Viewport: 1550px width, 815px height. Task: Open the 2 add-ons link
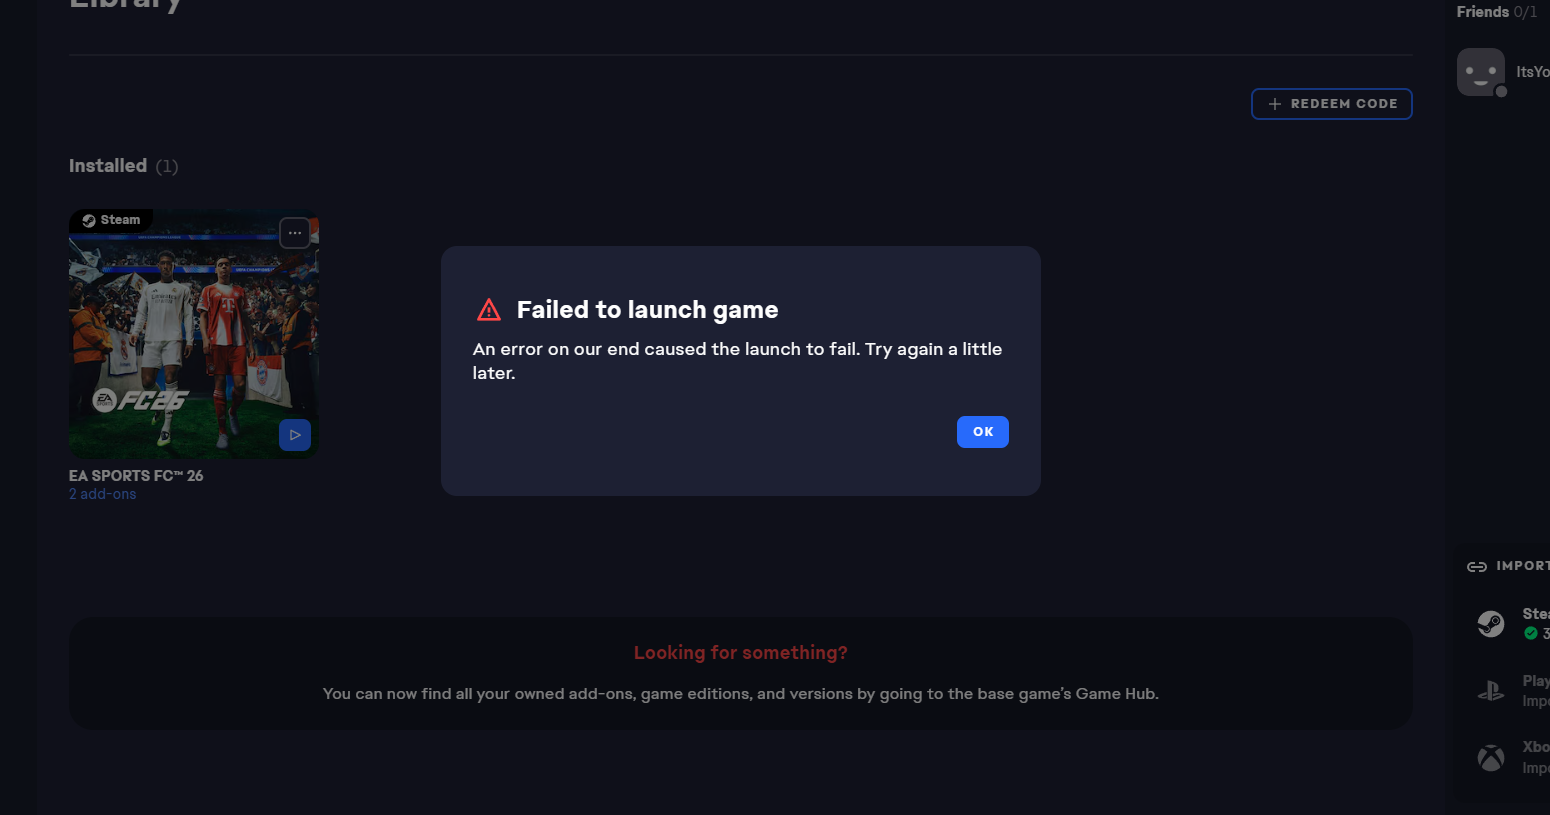[x=102, y=494]
